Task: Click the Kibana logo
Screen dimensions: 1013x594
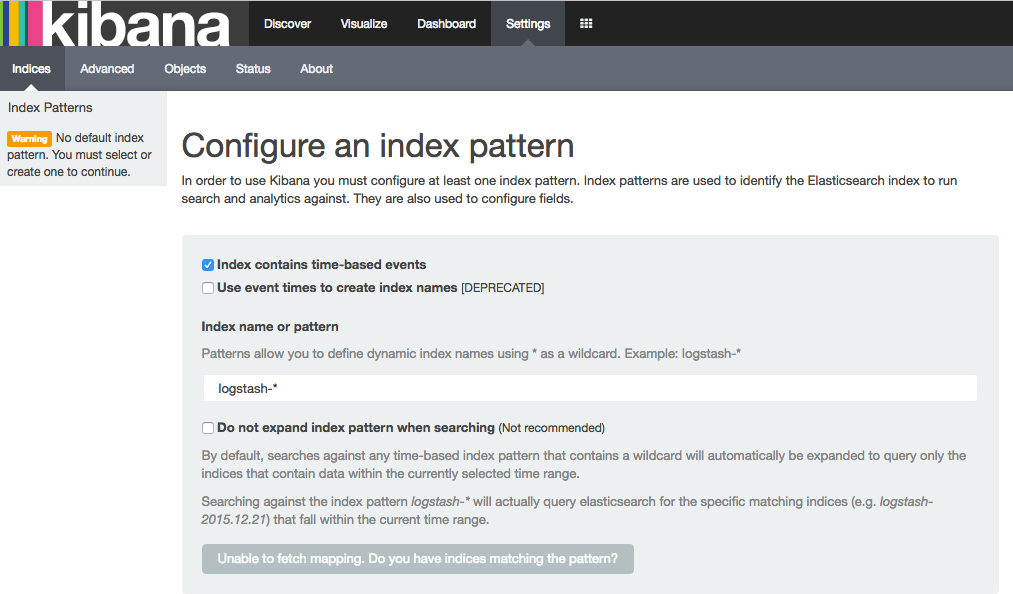Action: tap(115, 24)
